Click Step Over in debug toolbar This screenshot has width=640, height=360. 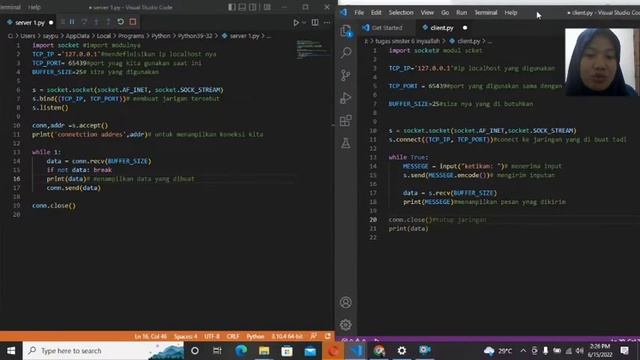[84, 22]
